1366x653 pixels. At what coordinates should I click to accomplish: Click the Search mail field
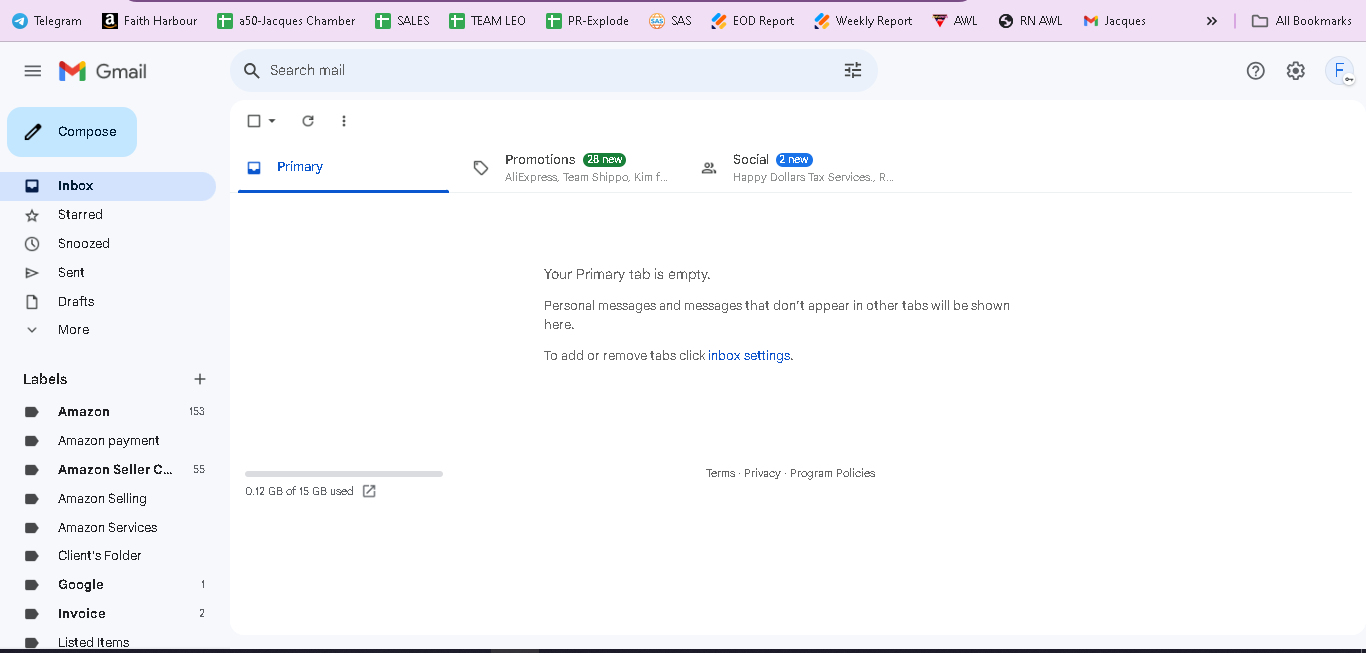(x=553, y=70)
